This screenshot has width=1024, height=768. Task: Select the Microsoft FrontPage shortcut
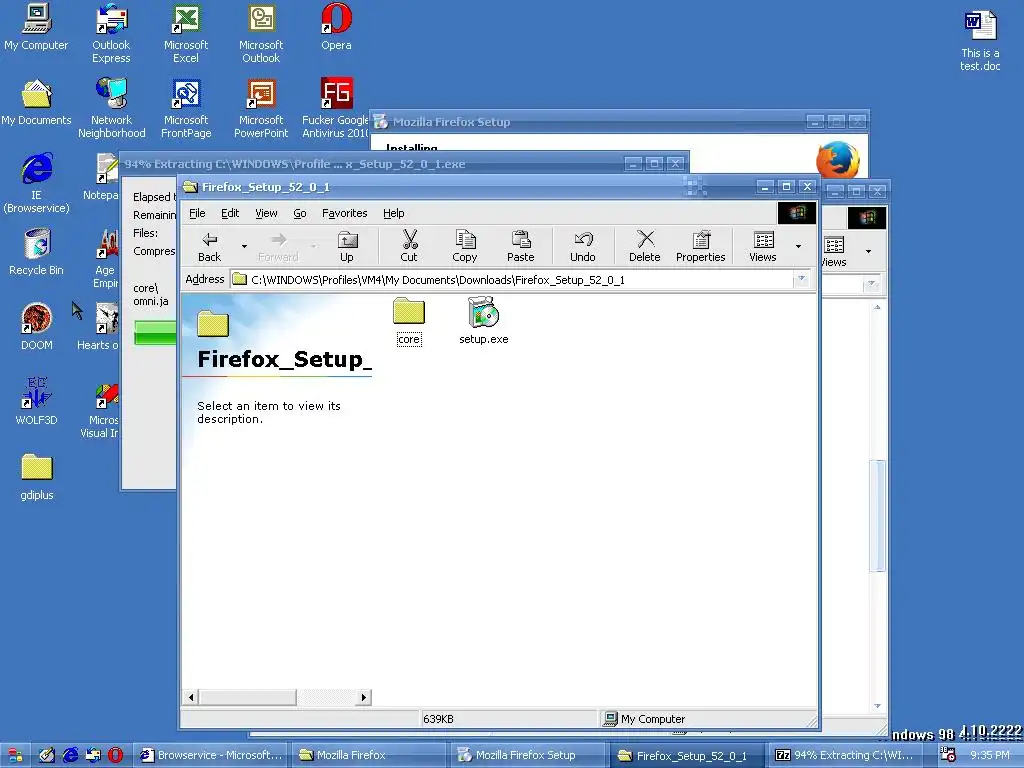click(x=186, y=109)
